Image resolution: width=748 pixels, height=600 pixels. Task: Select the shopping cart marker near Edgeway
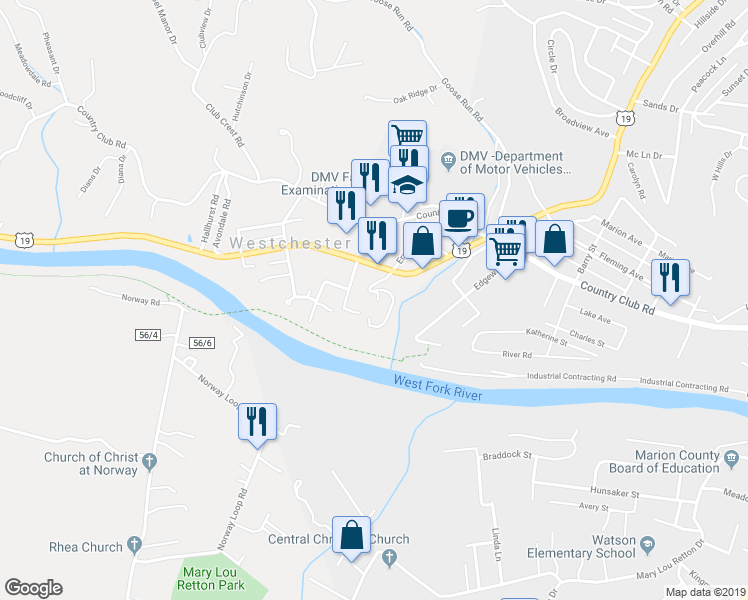[x=505, y=255]
